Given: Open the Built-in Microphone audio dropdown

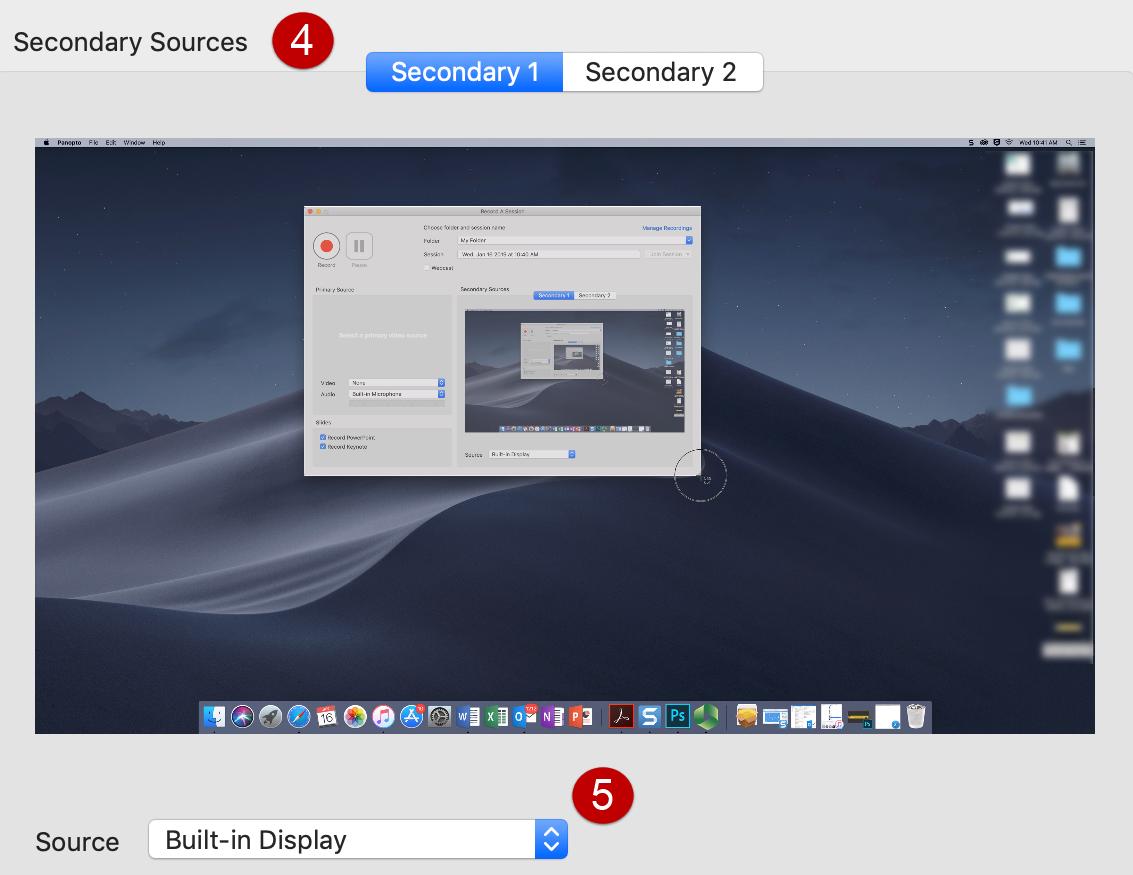Looking at the screenshot, I should click(x=397, y=394).
